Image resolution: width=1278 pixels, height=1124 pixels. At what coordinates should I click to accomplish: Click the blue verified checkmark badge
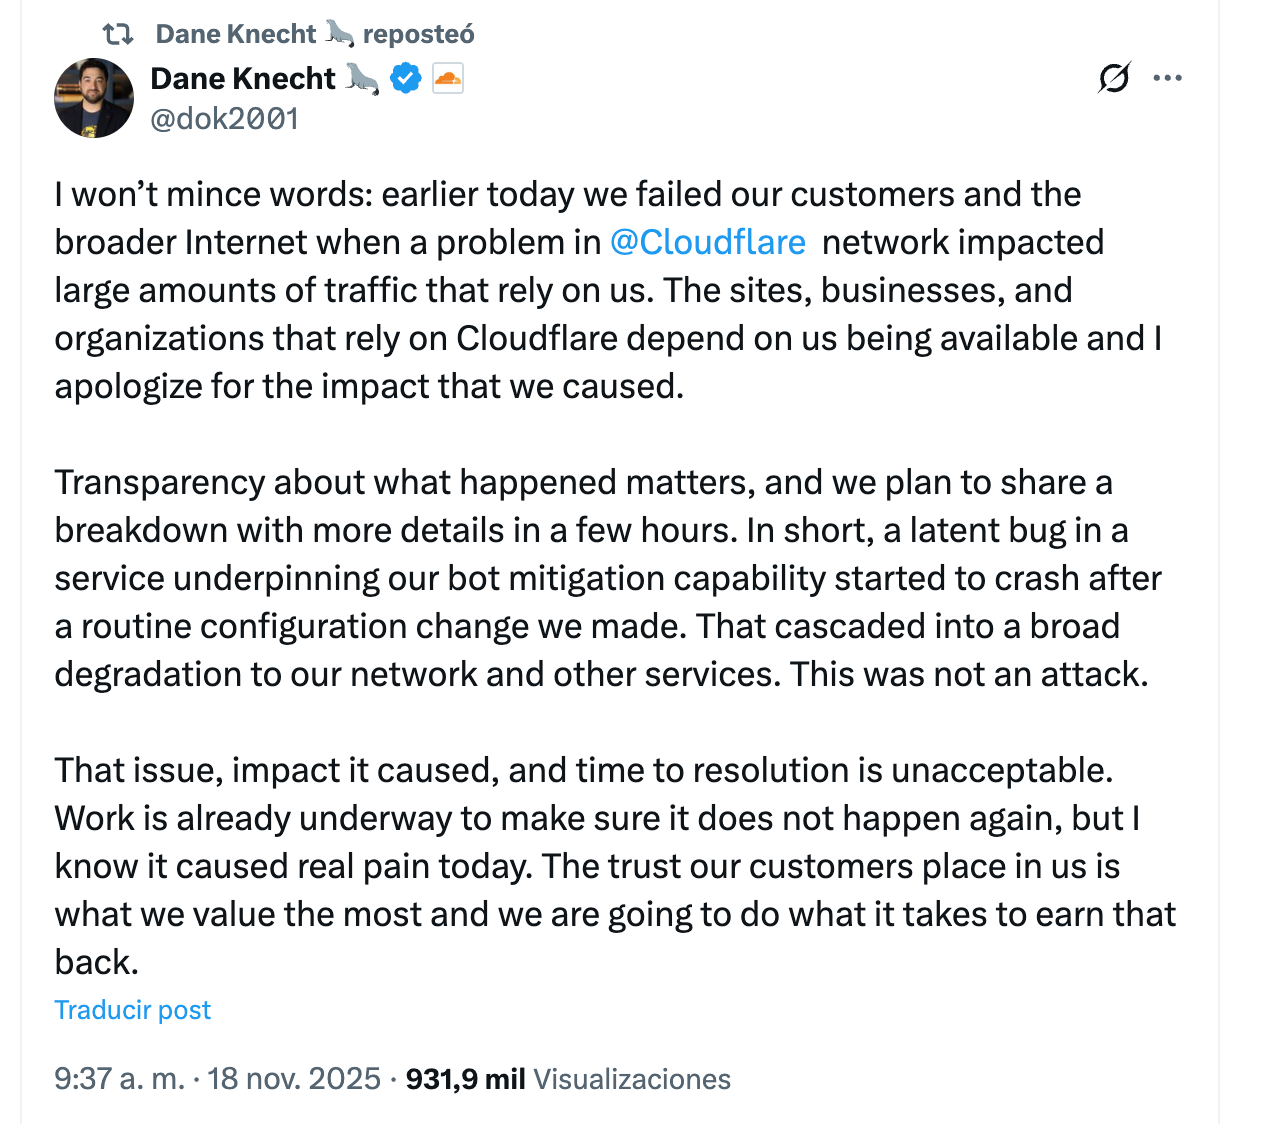click(x=406, y=78)
